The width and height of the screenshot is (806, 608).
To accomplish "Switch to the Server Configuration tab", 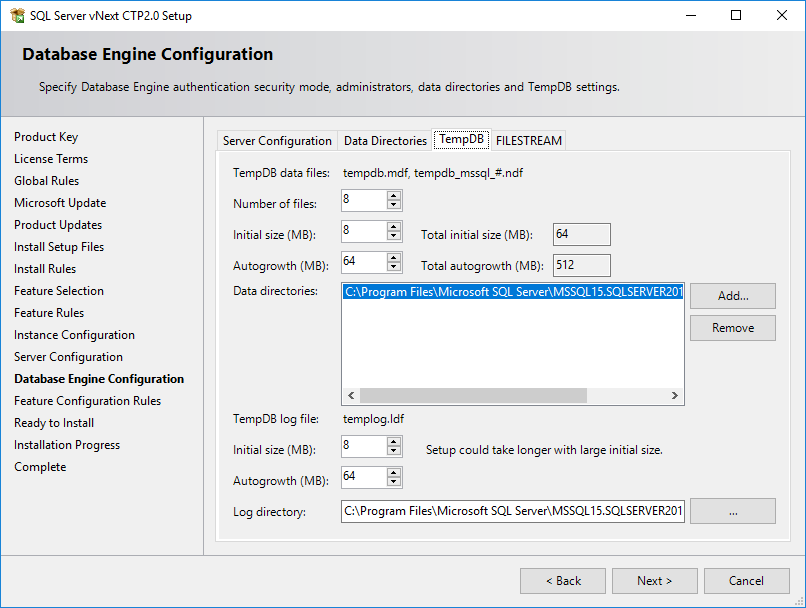I will [277, 140].
